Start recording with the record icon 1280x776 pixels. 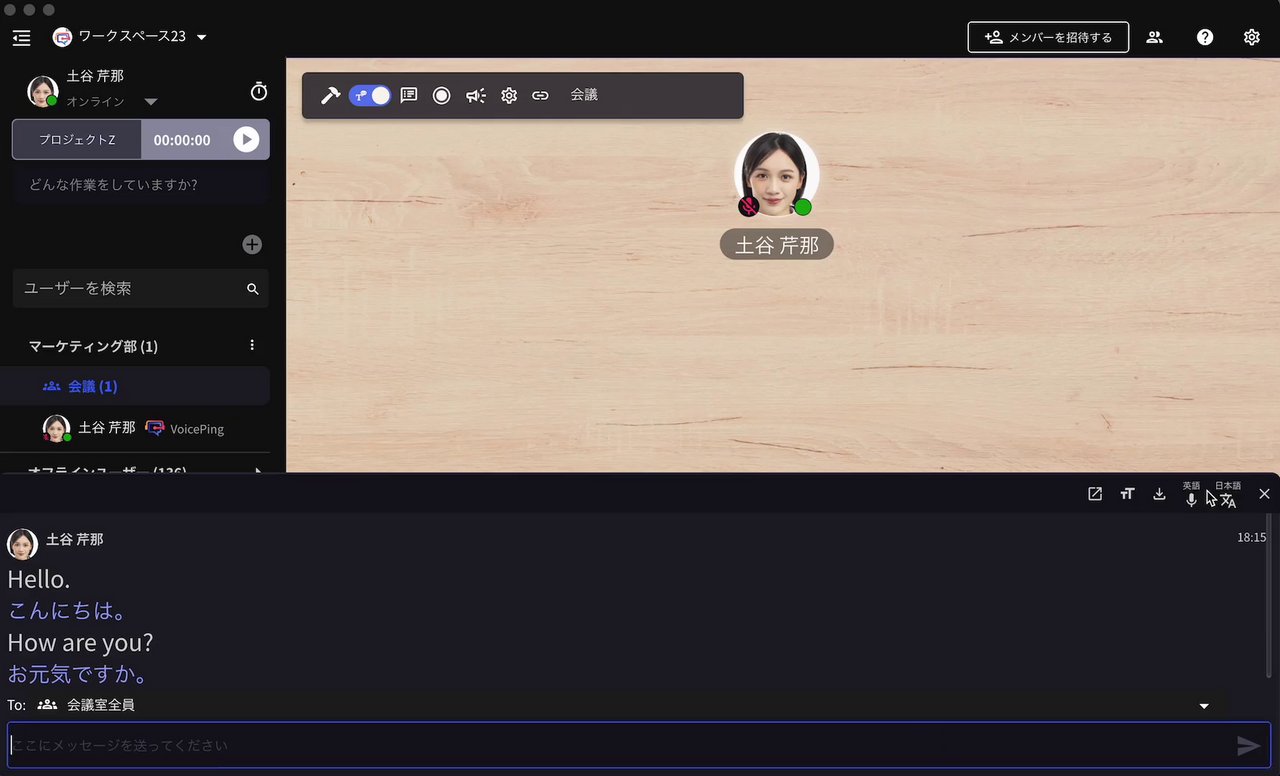point(441,95)
